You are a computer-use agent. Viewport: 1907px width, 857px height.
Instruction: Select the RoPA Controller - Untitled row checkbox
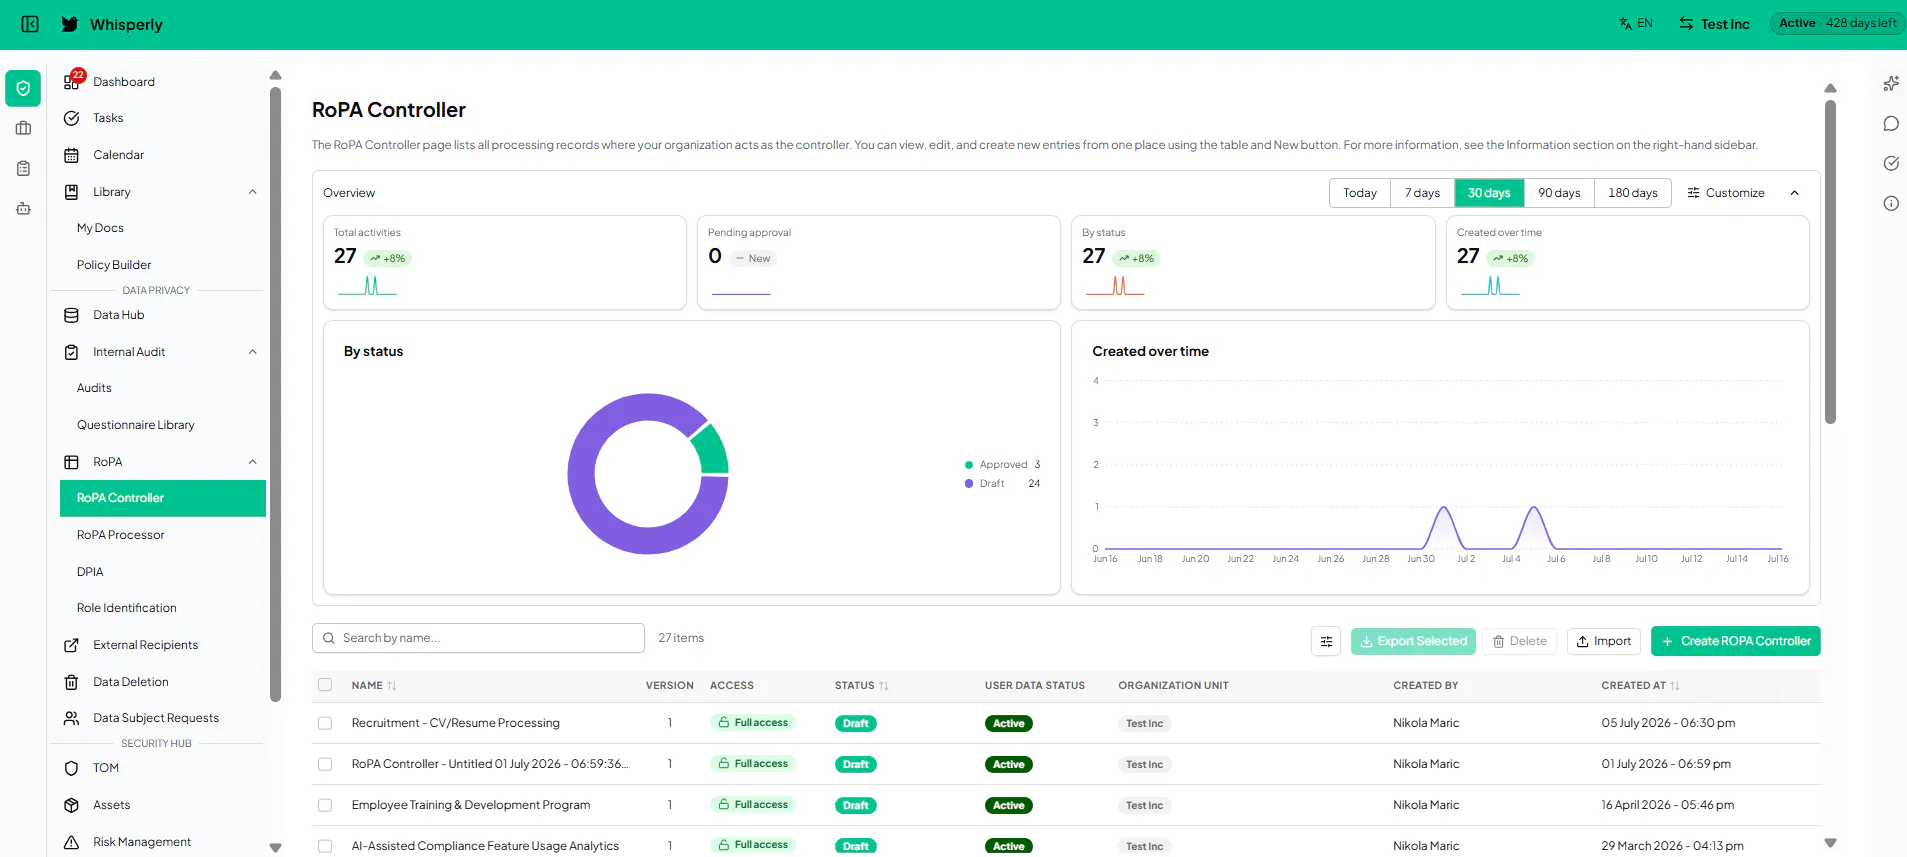(x=325, y=764)
